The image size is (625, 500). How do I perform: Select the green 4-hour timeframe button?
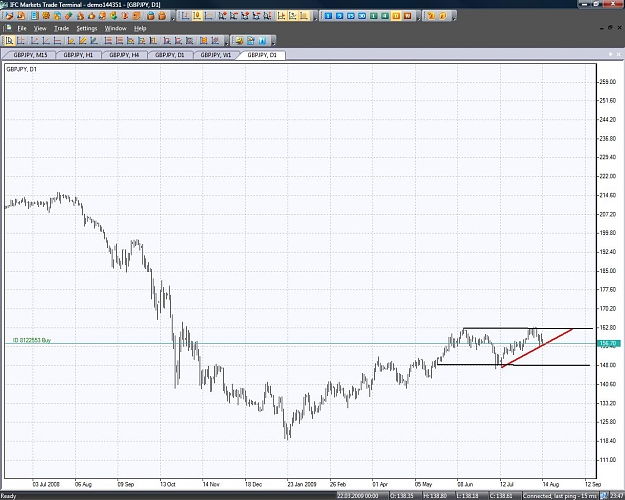385,16
